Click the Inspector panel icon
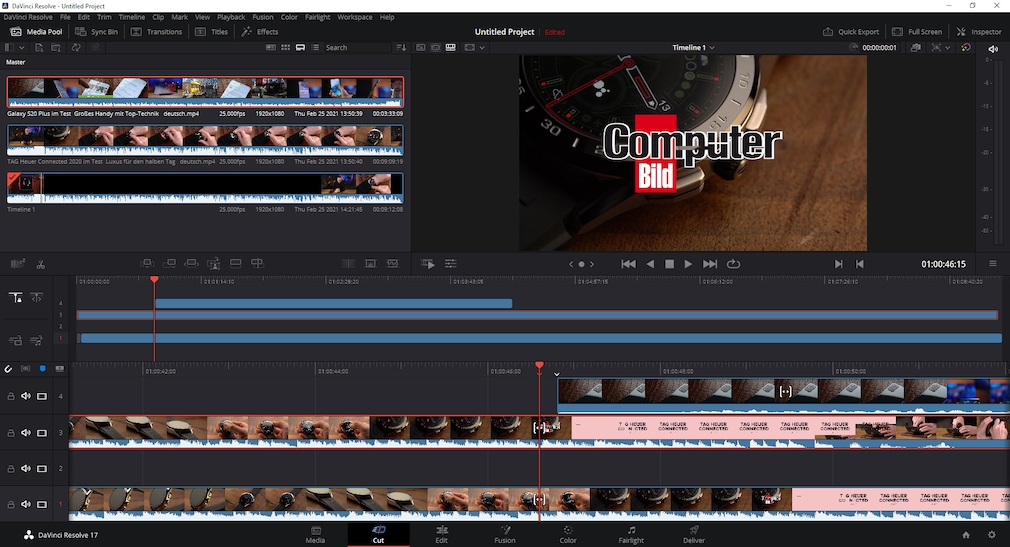 pyautogui.click(x=979, y=32)
